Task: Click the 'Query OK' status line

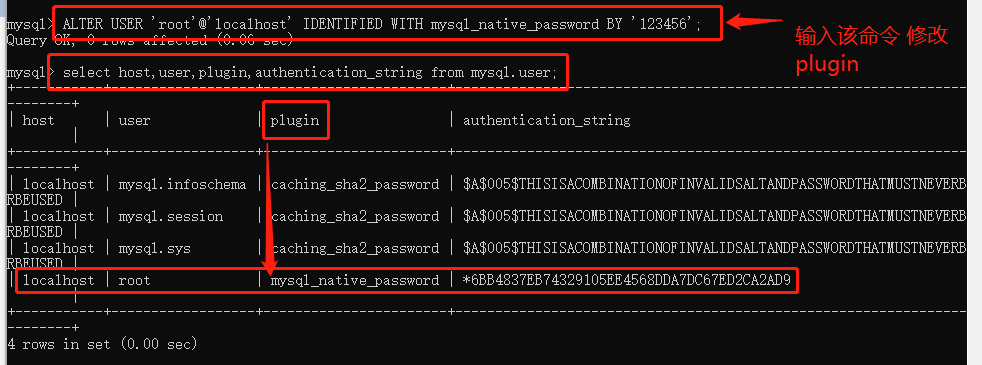Action: tap(150, 41)
